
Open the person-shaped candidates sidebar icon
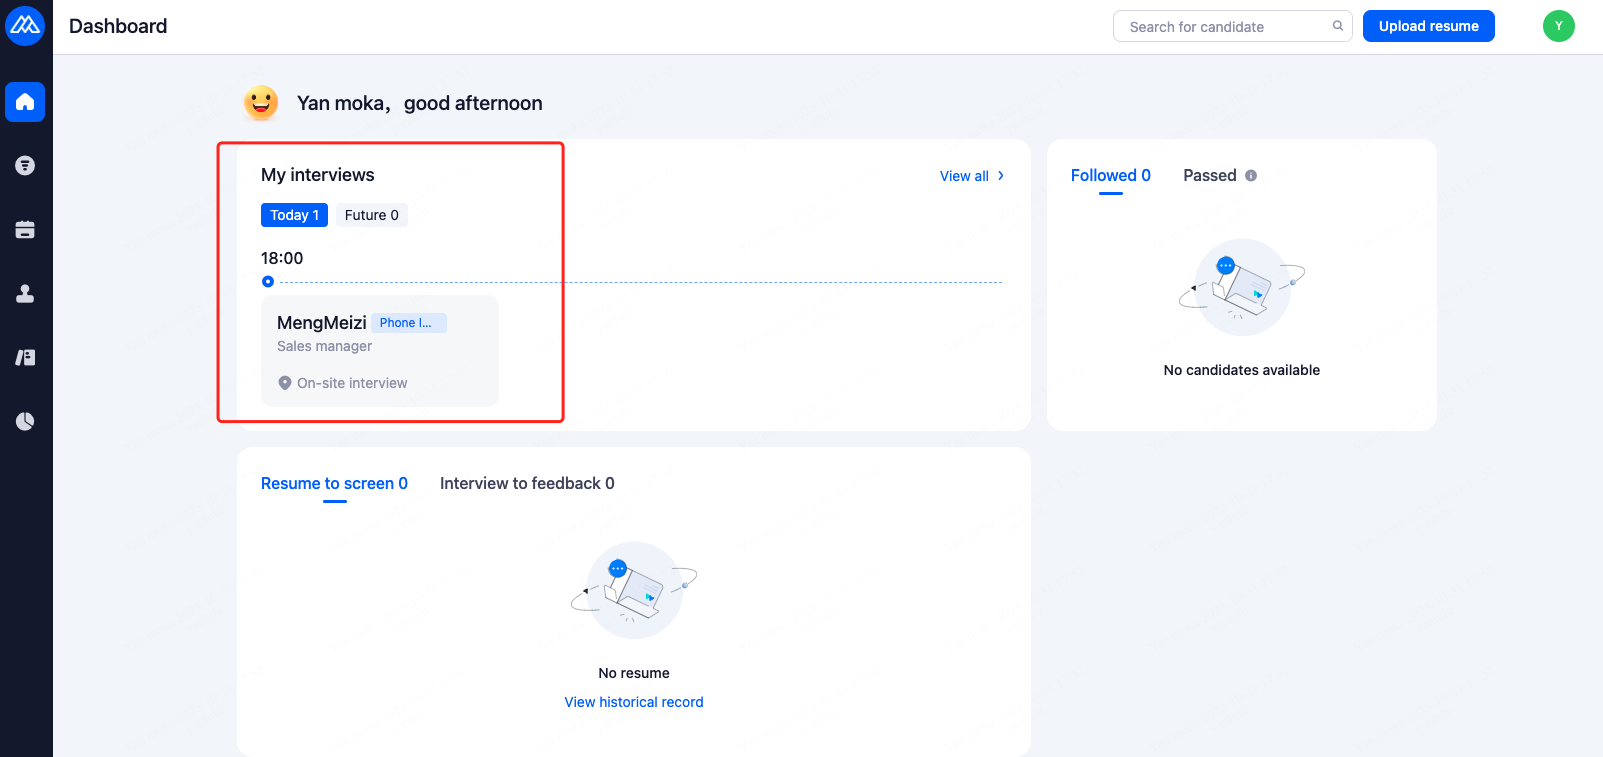pyautogui.click(x=25, y=294)
